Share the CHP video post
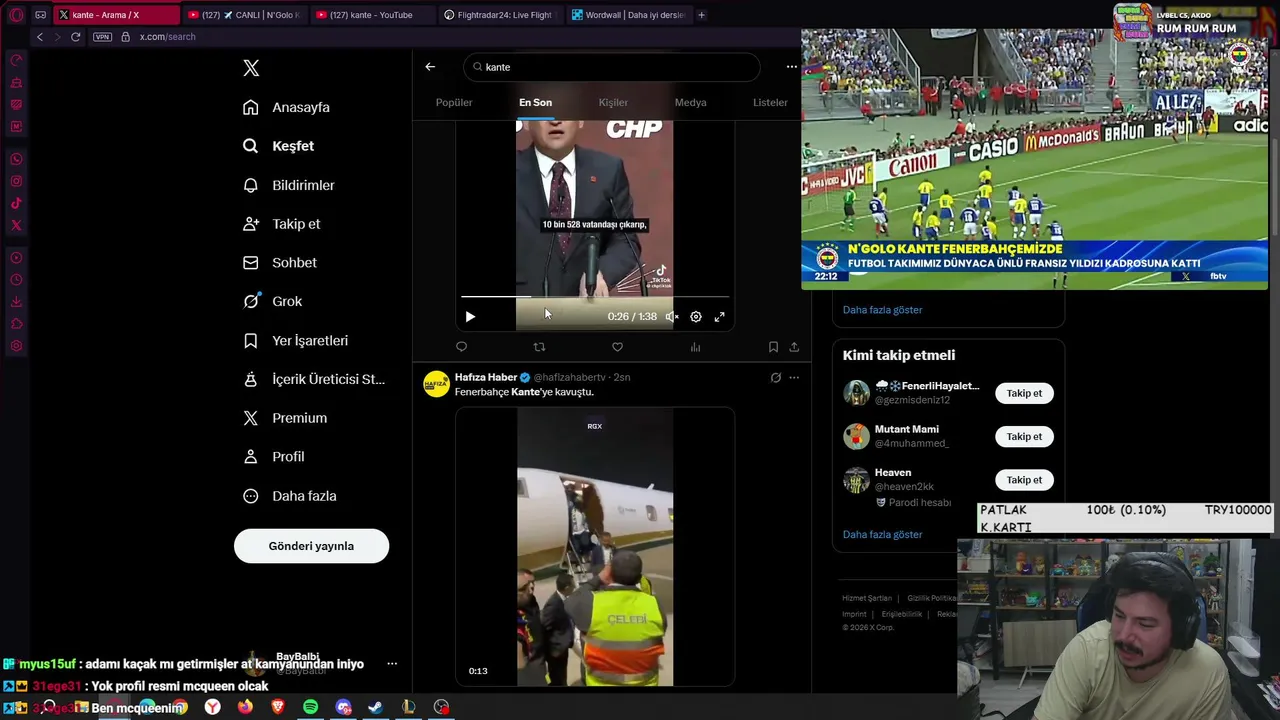Viewport: 1280px width, 720px height. tap(794, 347)
